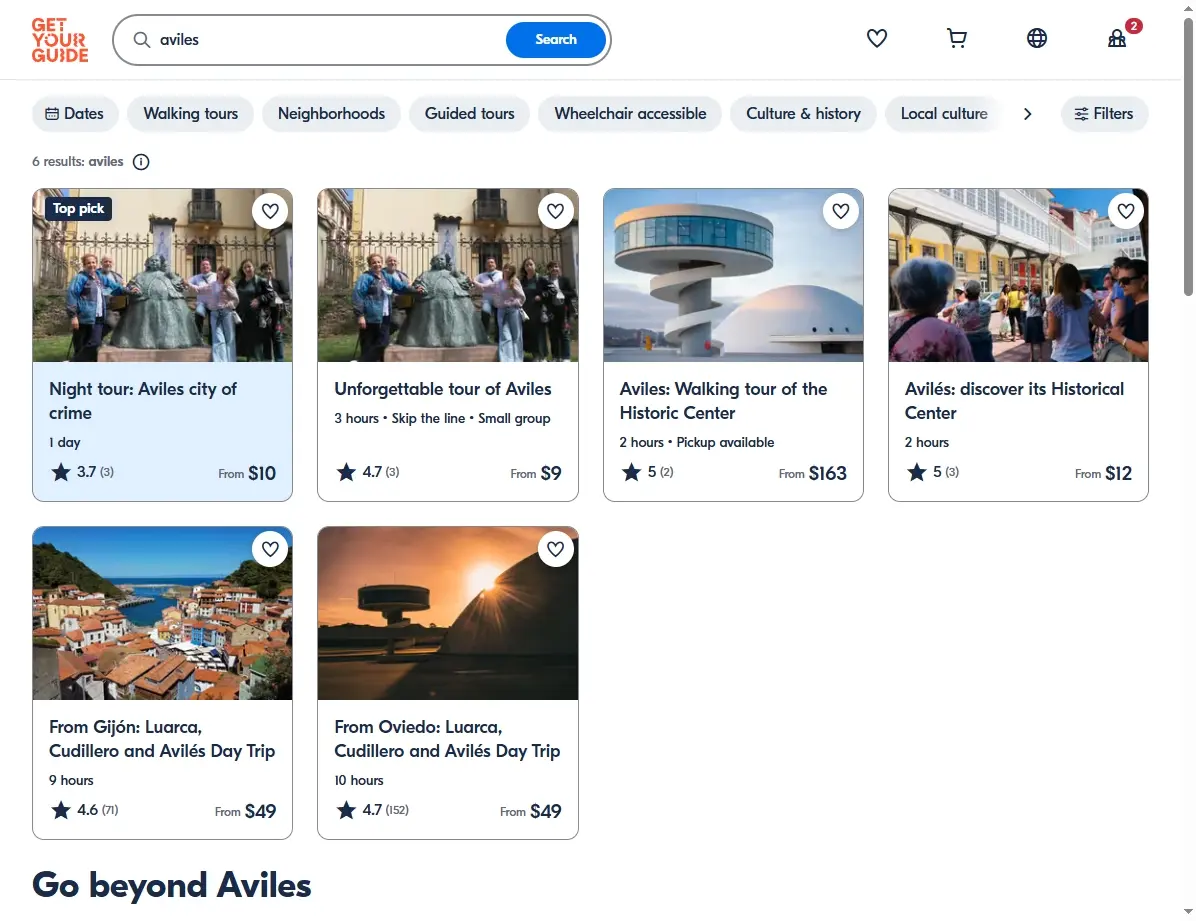
Task: Select Culture & history filter chip
Action: tap(803, 114)
